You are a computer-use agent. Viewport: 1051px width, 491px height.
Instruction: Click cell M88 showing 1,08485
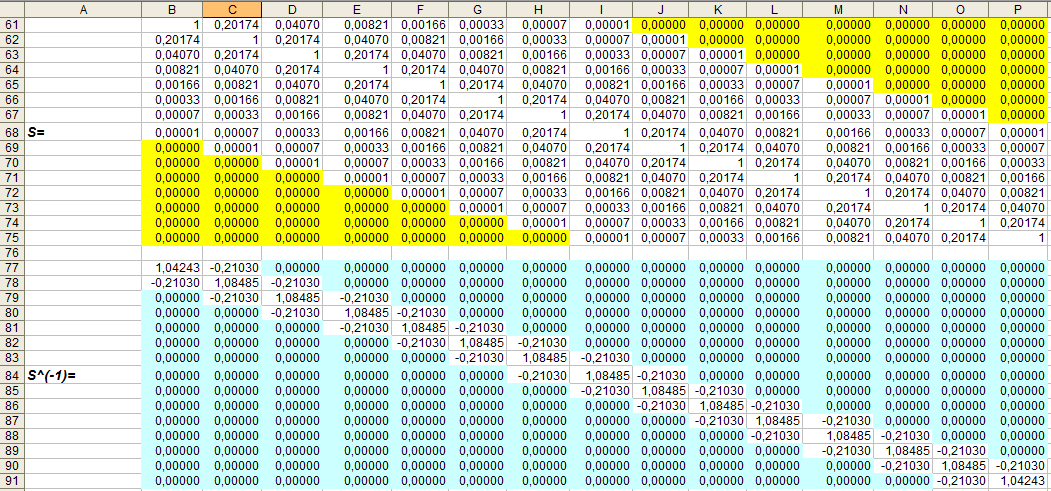[x=839, y=435]
